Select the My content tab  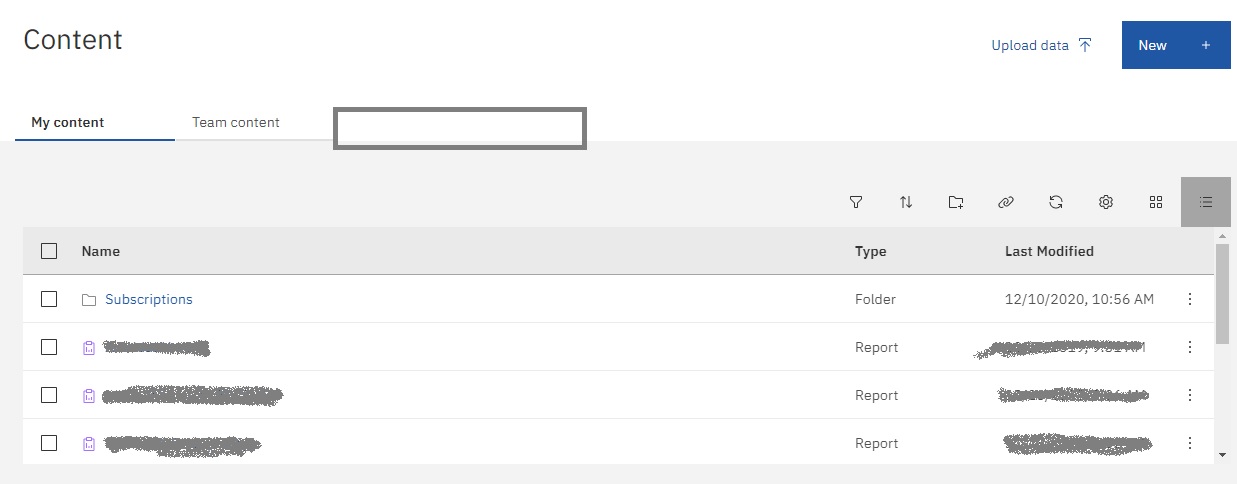click(x=68, y=123)
